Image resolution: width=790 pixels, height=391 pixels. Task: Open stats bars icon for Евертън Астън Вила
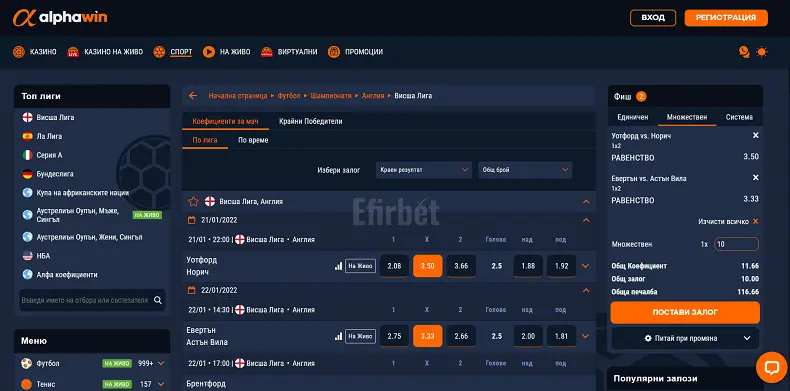[x=338, y=336]
